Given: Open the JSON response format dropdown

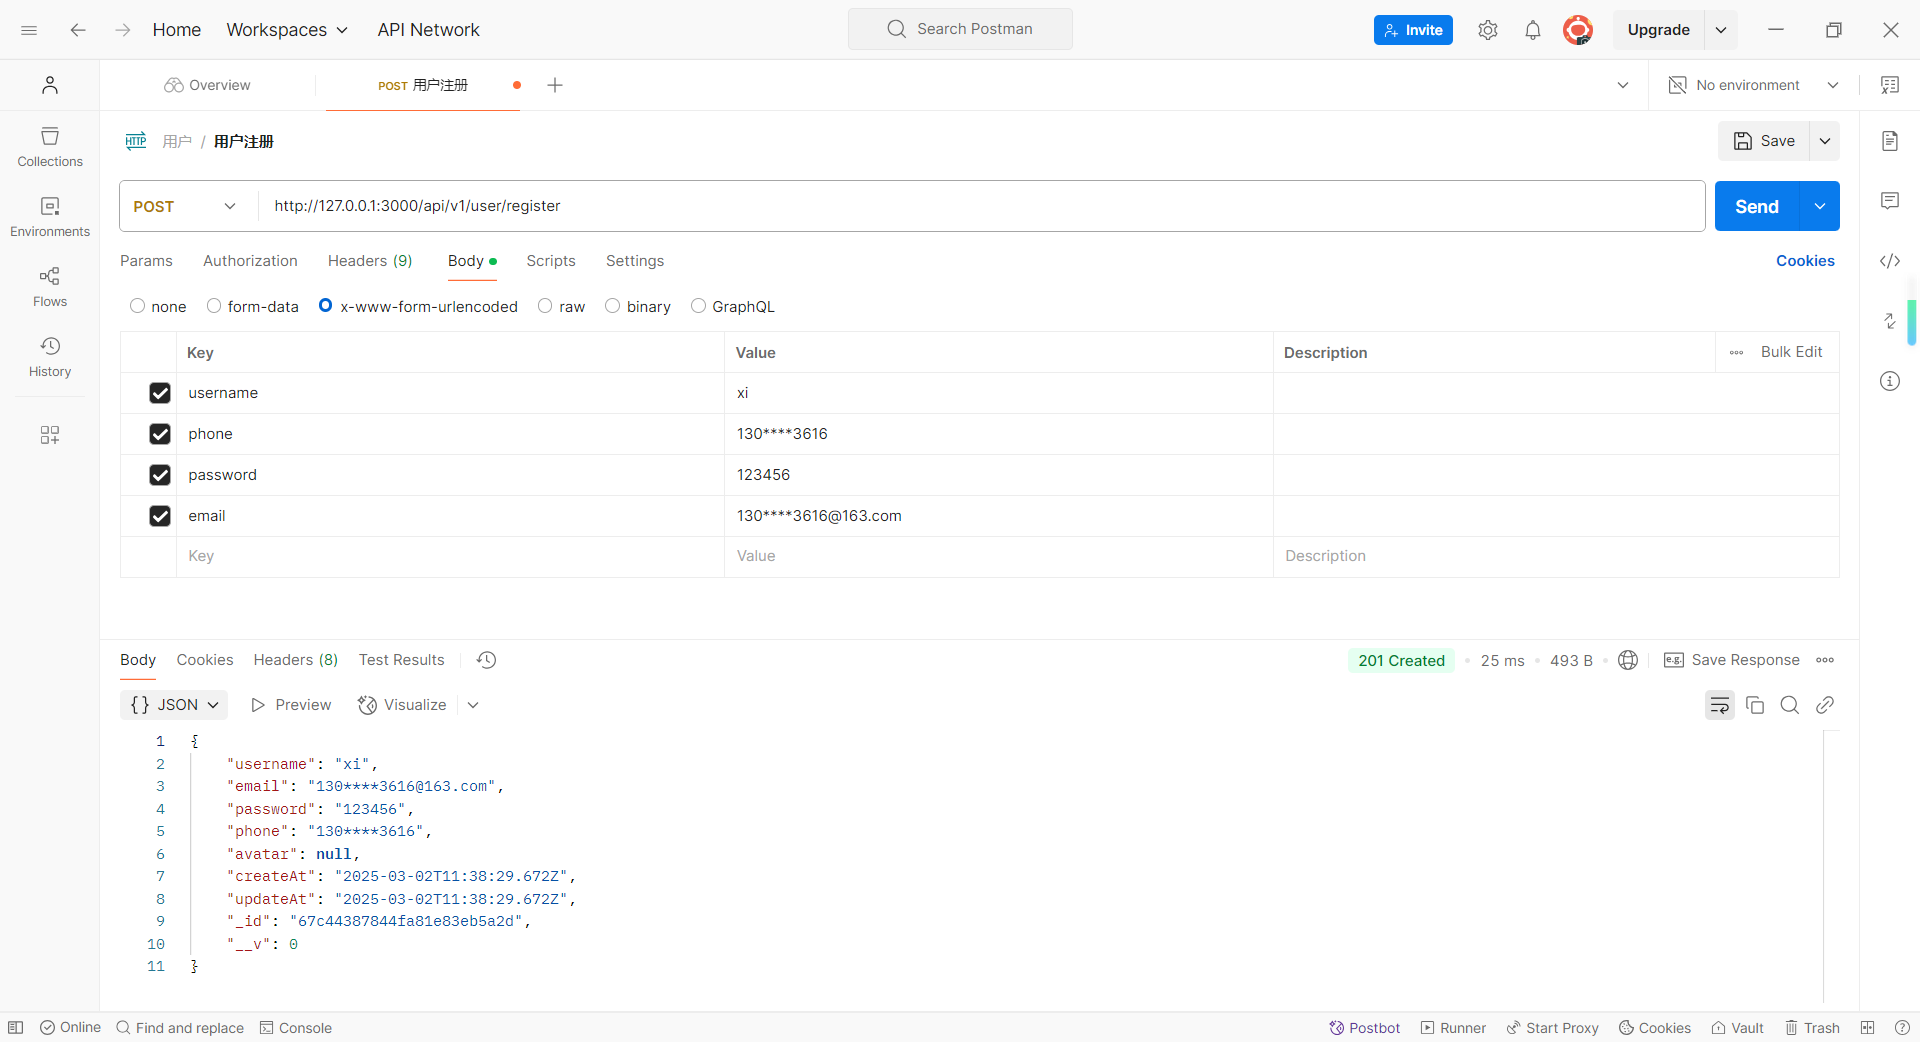Looking at the screenshot, I should point(174,705).
